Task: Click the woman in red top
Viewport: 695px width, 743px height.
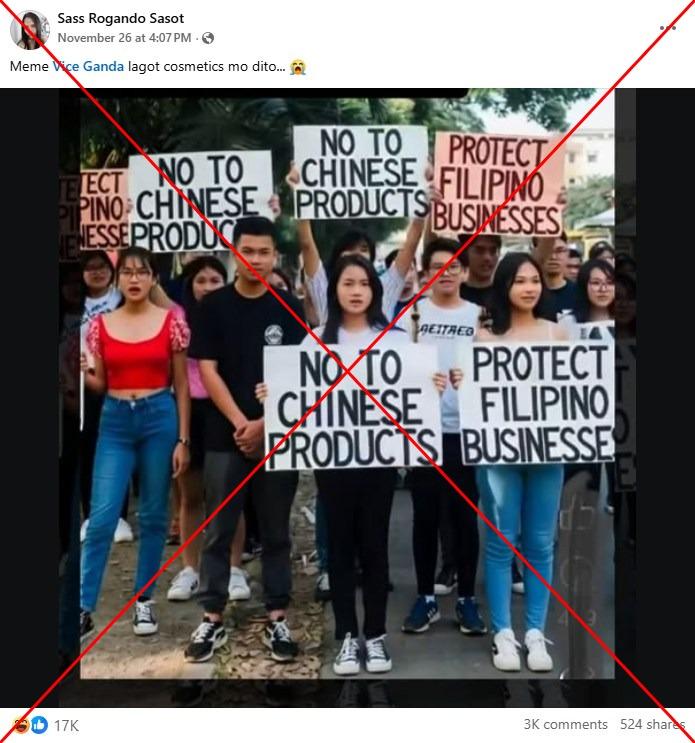Action: coord(135,441)
